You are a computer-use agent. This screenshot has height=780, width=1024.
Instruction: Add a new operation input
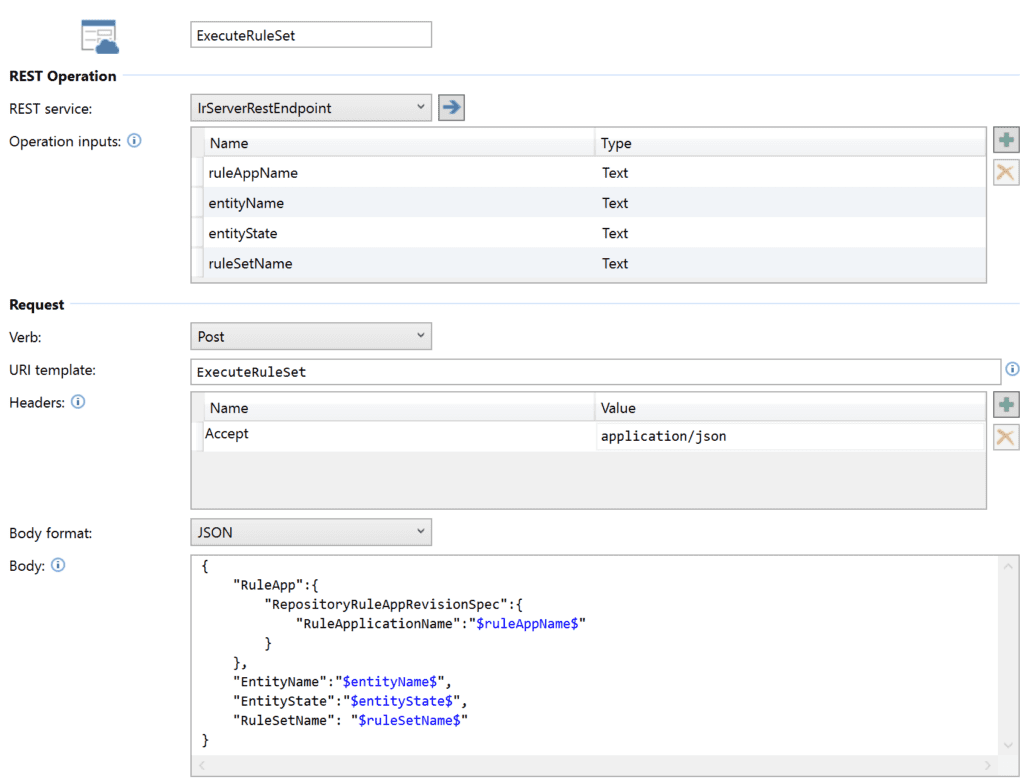pyautogui.click(x=1006, y=139)
